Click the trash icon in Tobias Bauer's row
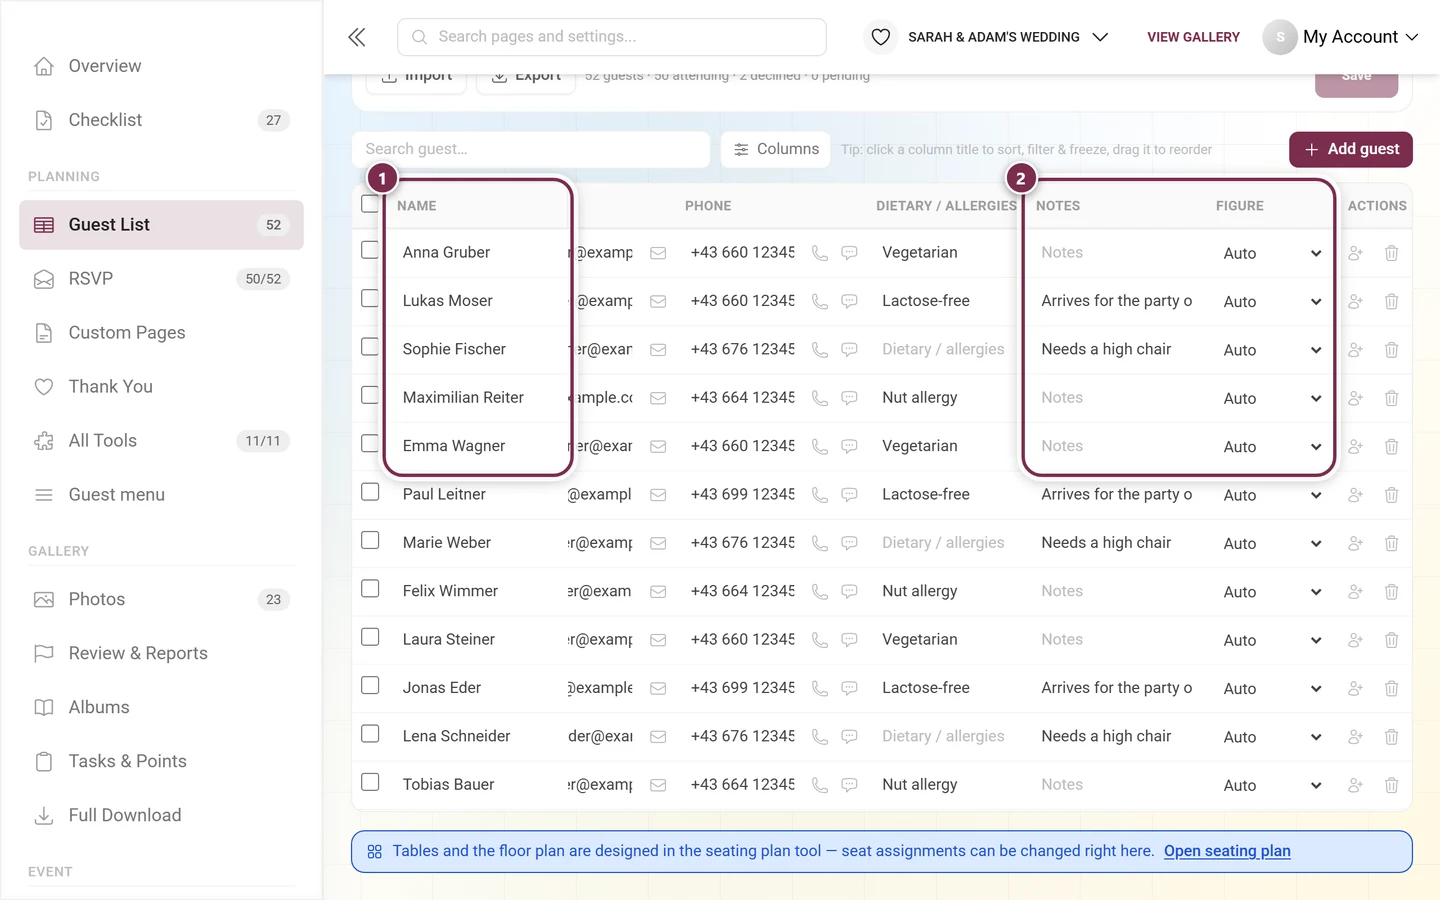This screenshot has width=1440, height=900. (x=1391, y=785)
